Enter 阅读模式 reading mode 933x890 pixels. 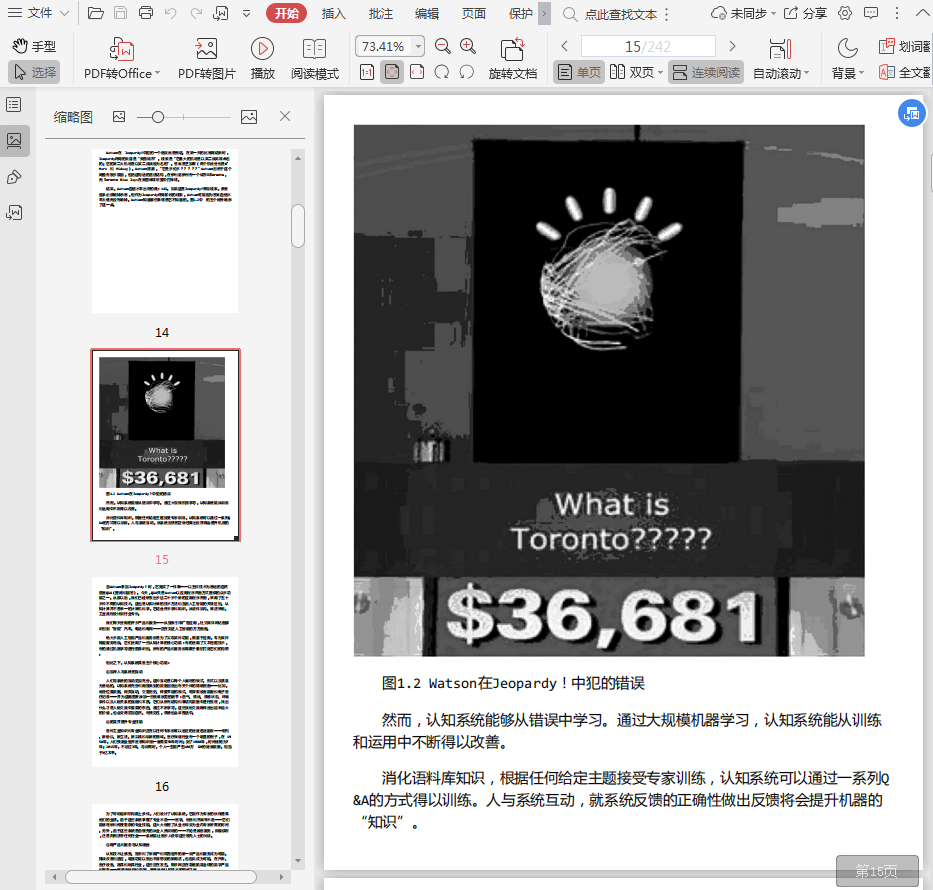pos(315,58)
